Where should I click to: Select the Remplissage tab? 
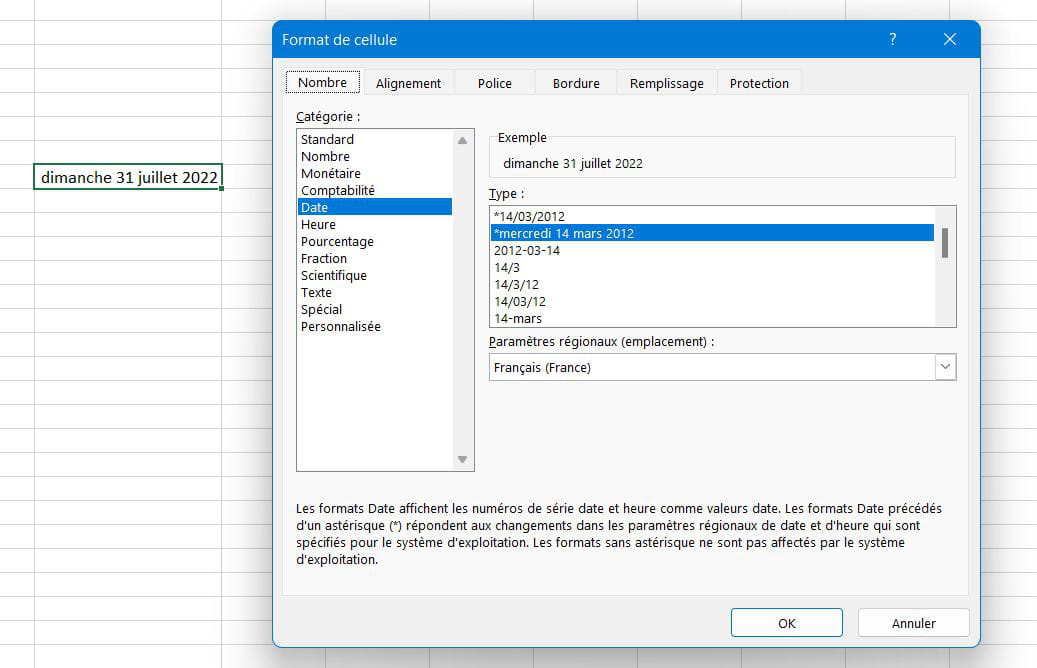pyautogui.click(x=666, y=84)
